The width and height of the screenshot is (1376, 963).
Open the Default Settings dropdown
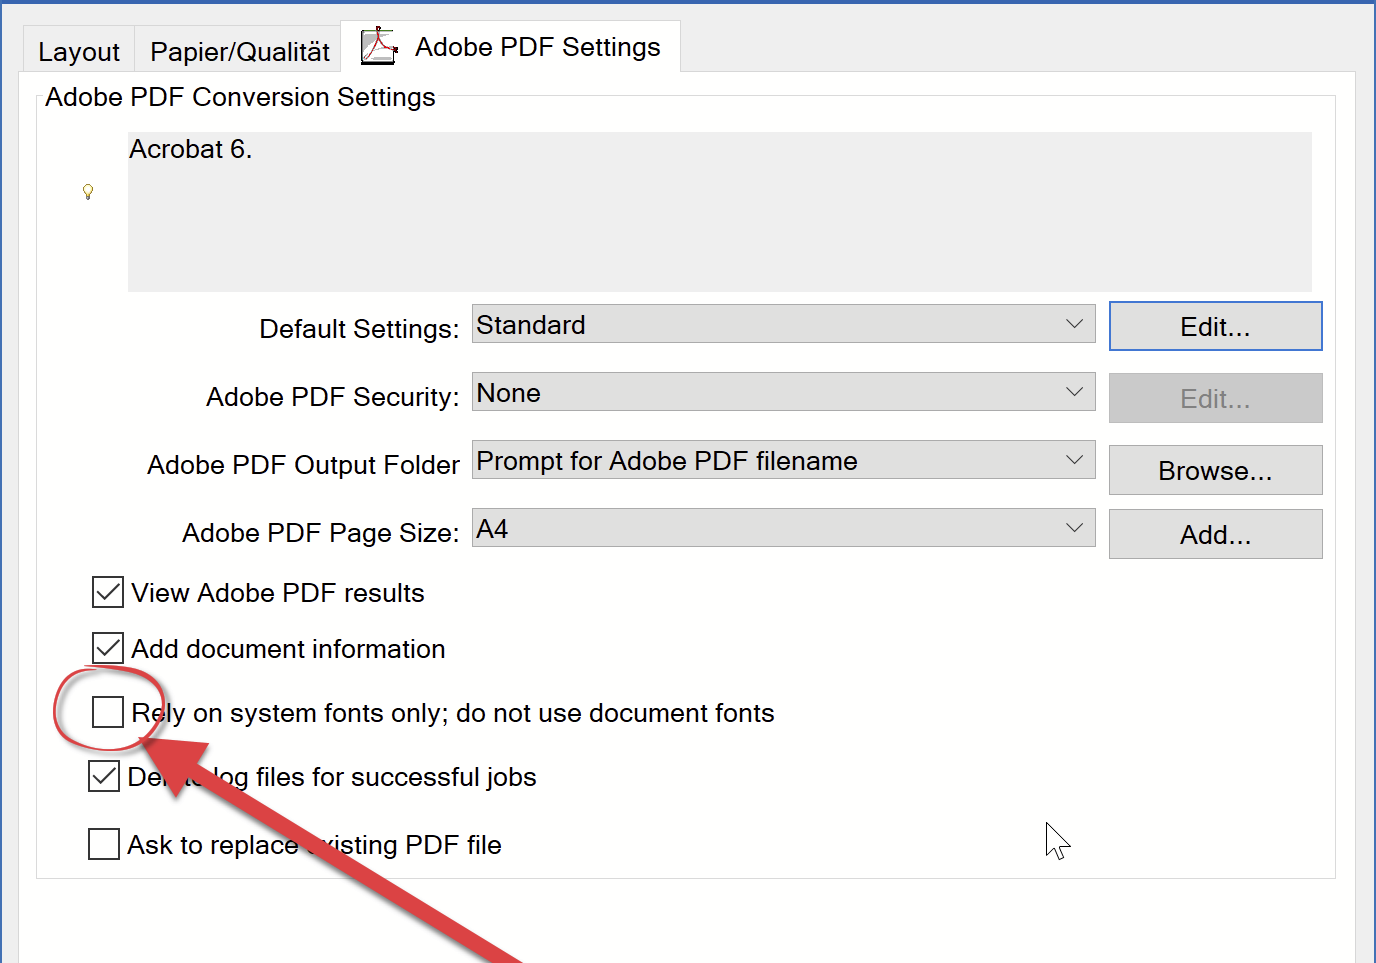coord(783,324)
